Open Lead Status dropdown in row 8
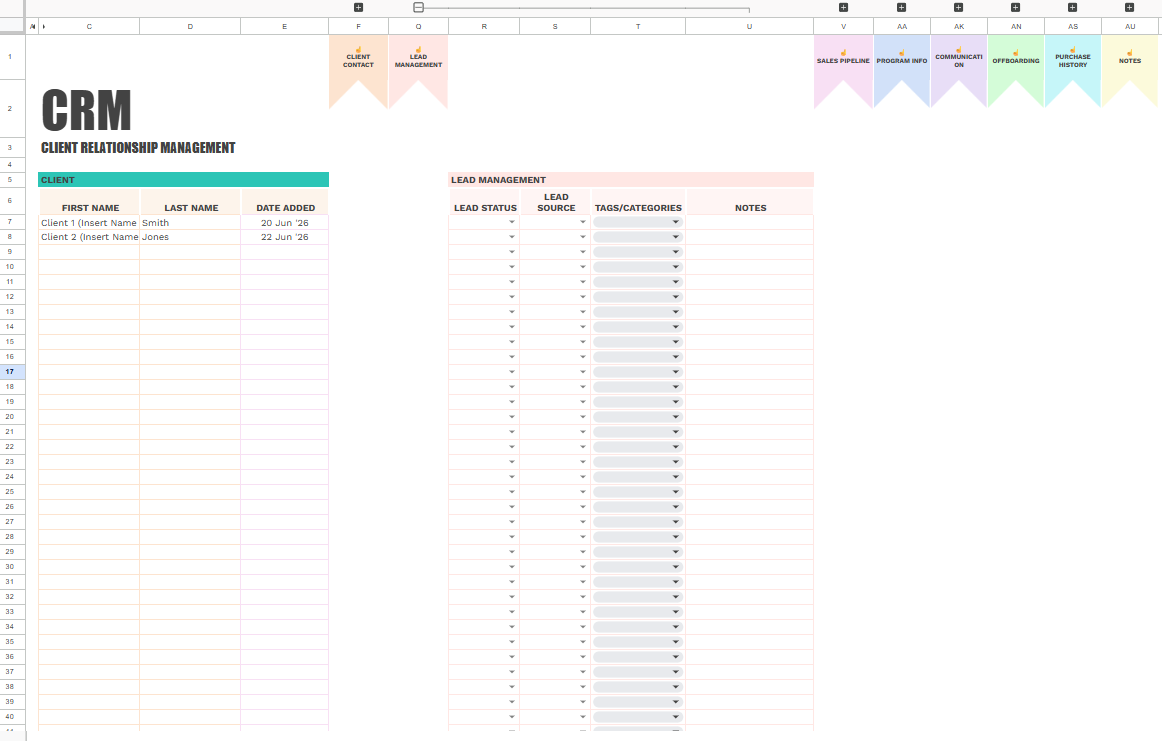The width and height of the screenshot is (1162, 741). [511, 237]
